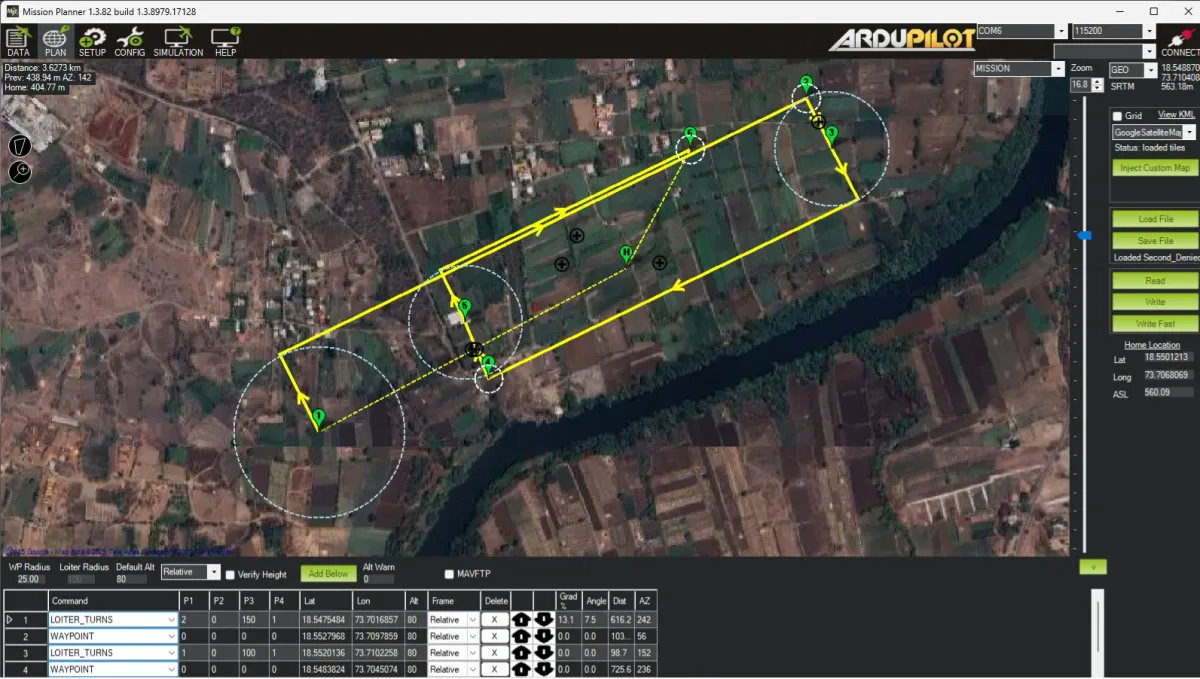The width and height of the screenshot is (1200, 679).
Task: Click the Home Location ASL field
Action: [1168, 394]
